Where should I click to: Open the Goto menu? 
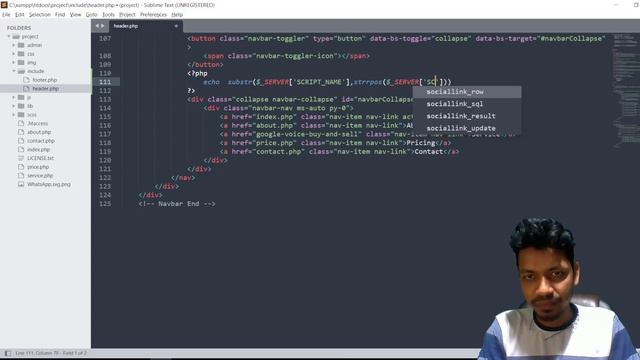91,14
